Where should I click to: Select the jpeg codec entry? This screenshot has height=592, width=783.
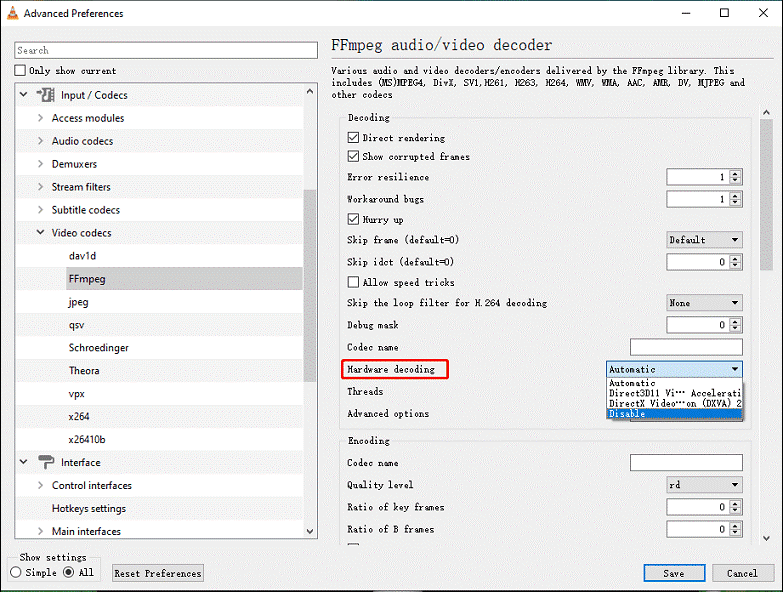pyautogui.click(x=78, y=302)
